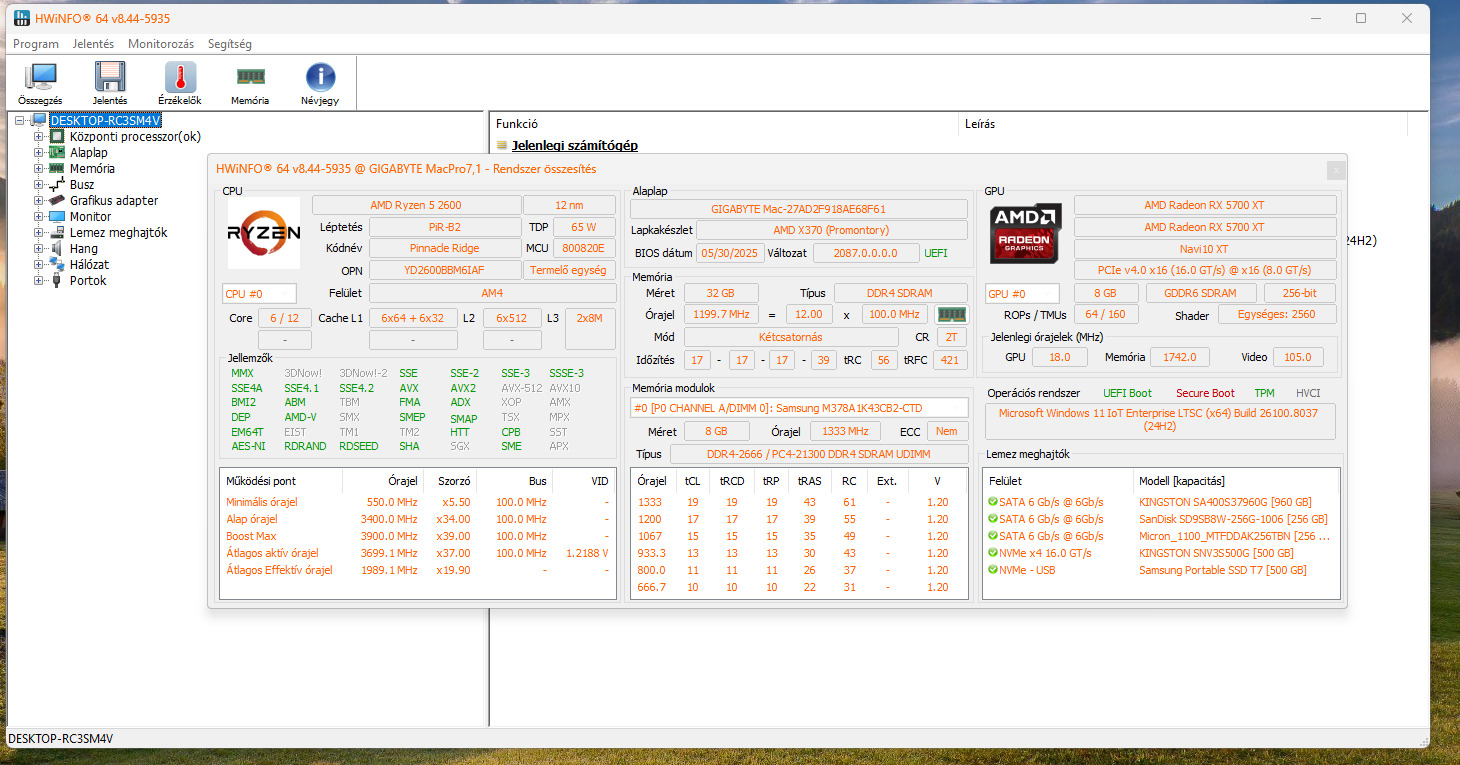Click the Működési pont column header
Image resolution: width=1460 pixels, height=765 pixels.
click(x=281, y=481)
